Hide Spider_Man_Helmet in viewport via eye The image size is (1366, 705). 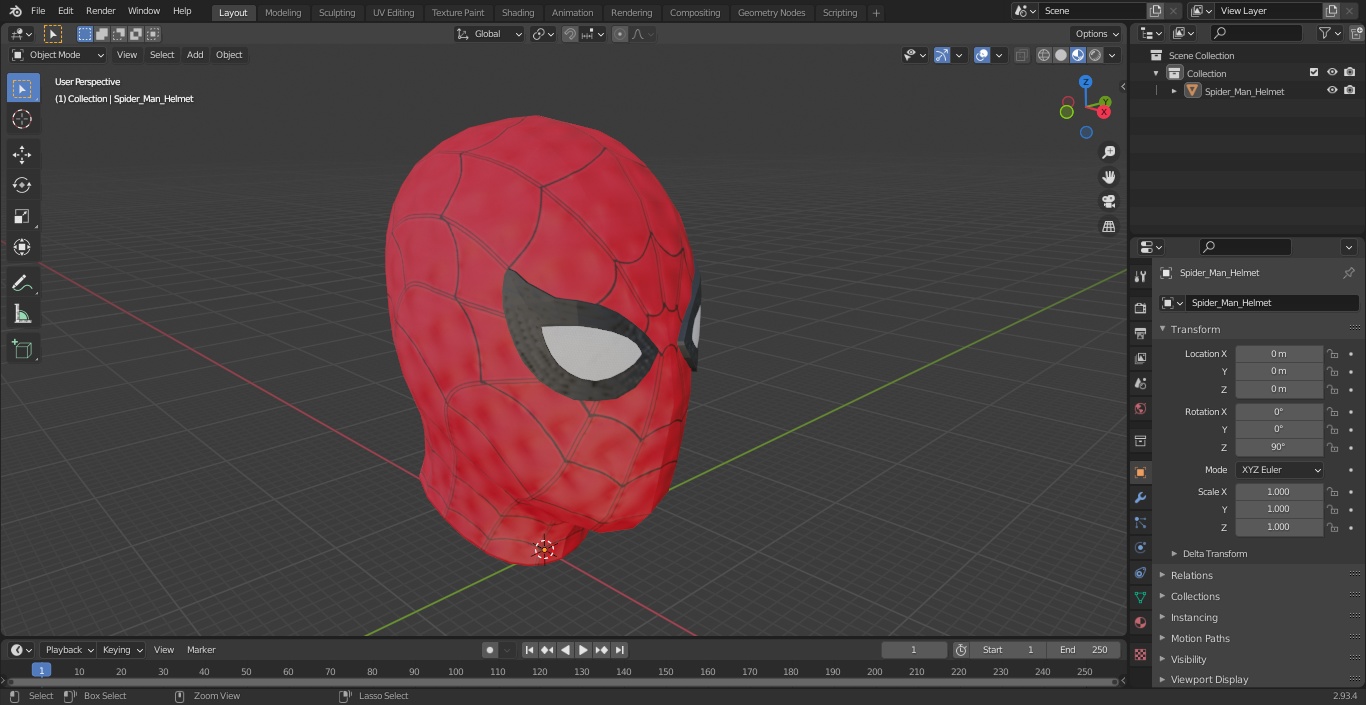(x=1332, y=91)
